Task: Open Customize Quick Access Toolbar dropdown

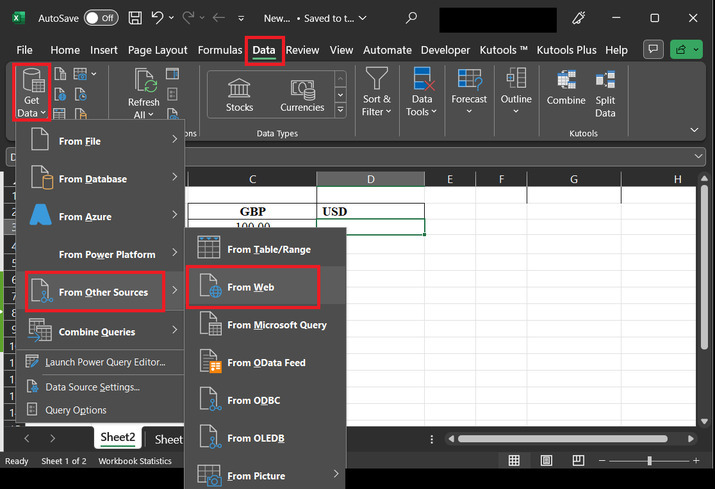Action: coord(241,19)
